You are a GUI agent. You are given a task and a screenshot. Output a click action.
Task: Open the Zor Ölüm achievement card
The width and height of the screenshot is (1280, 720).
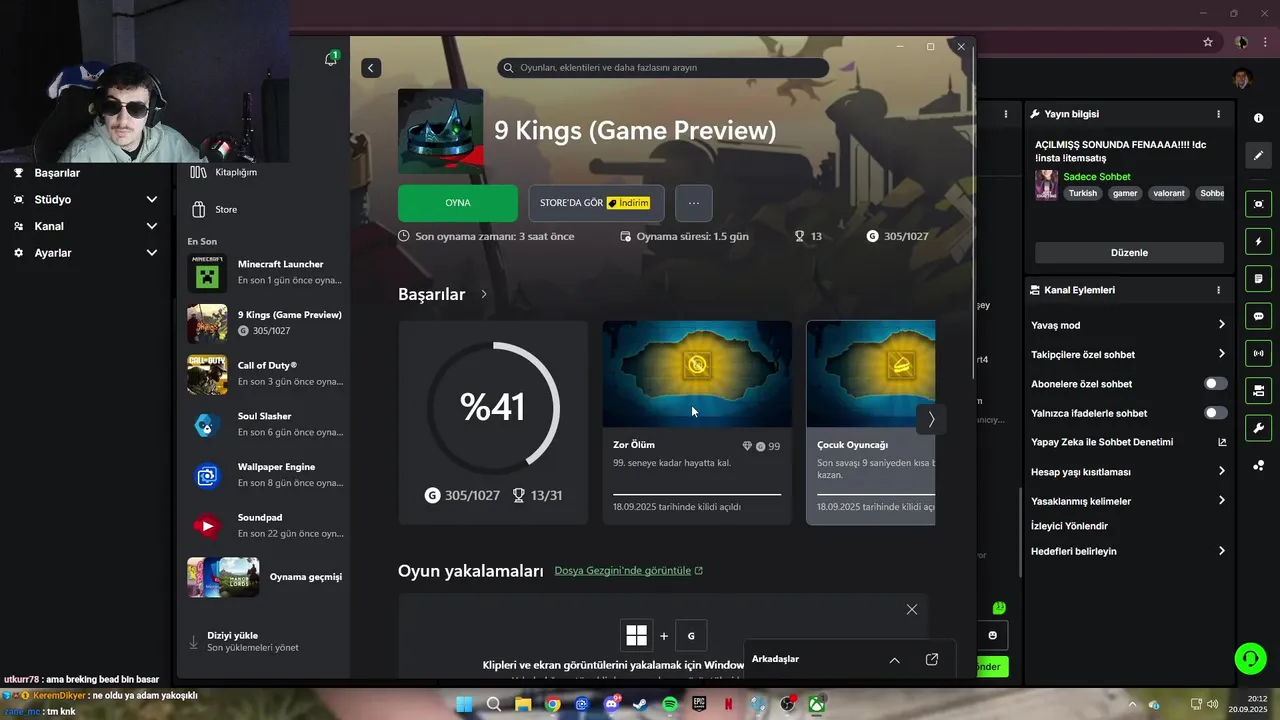coord(697,422)
